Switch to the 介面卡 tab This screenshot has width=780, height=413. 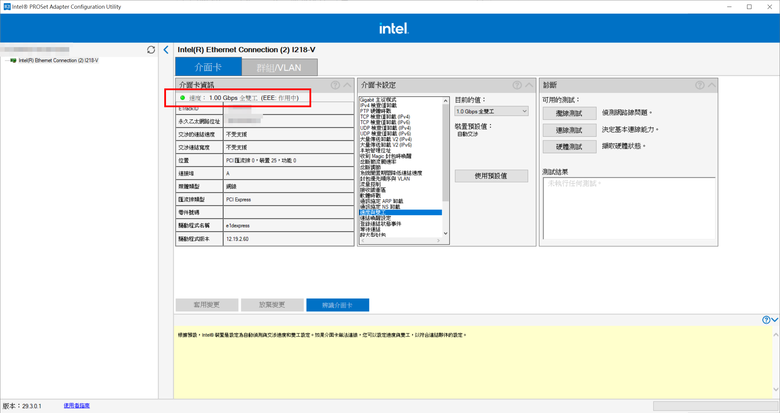click(x=208, y=67)
